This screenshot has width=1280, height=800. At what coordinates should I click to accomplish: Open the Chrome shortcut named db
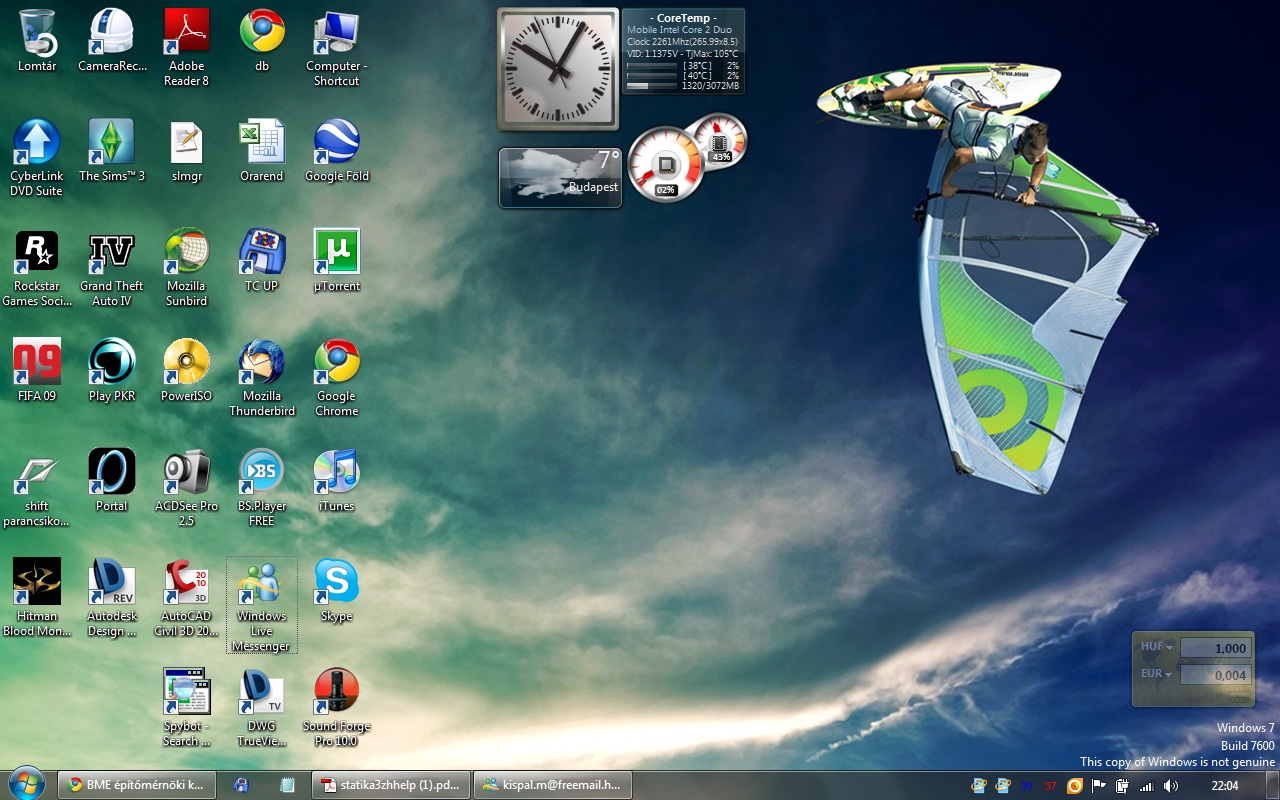coord(262,40)
